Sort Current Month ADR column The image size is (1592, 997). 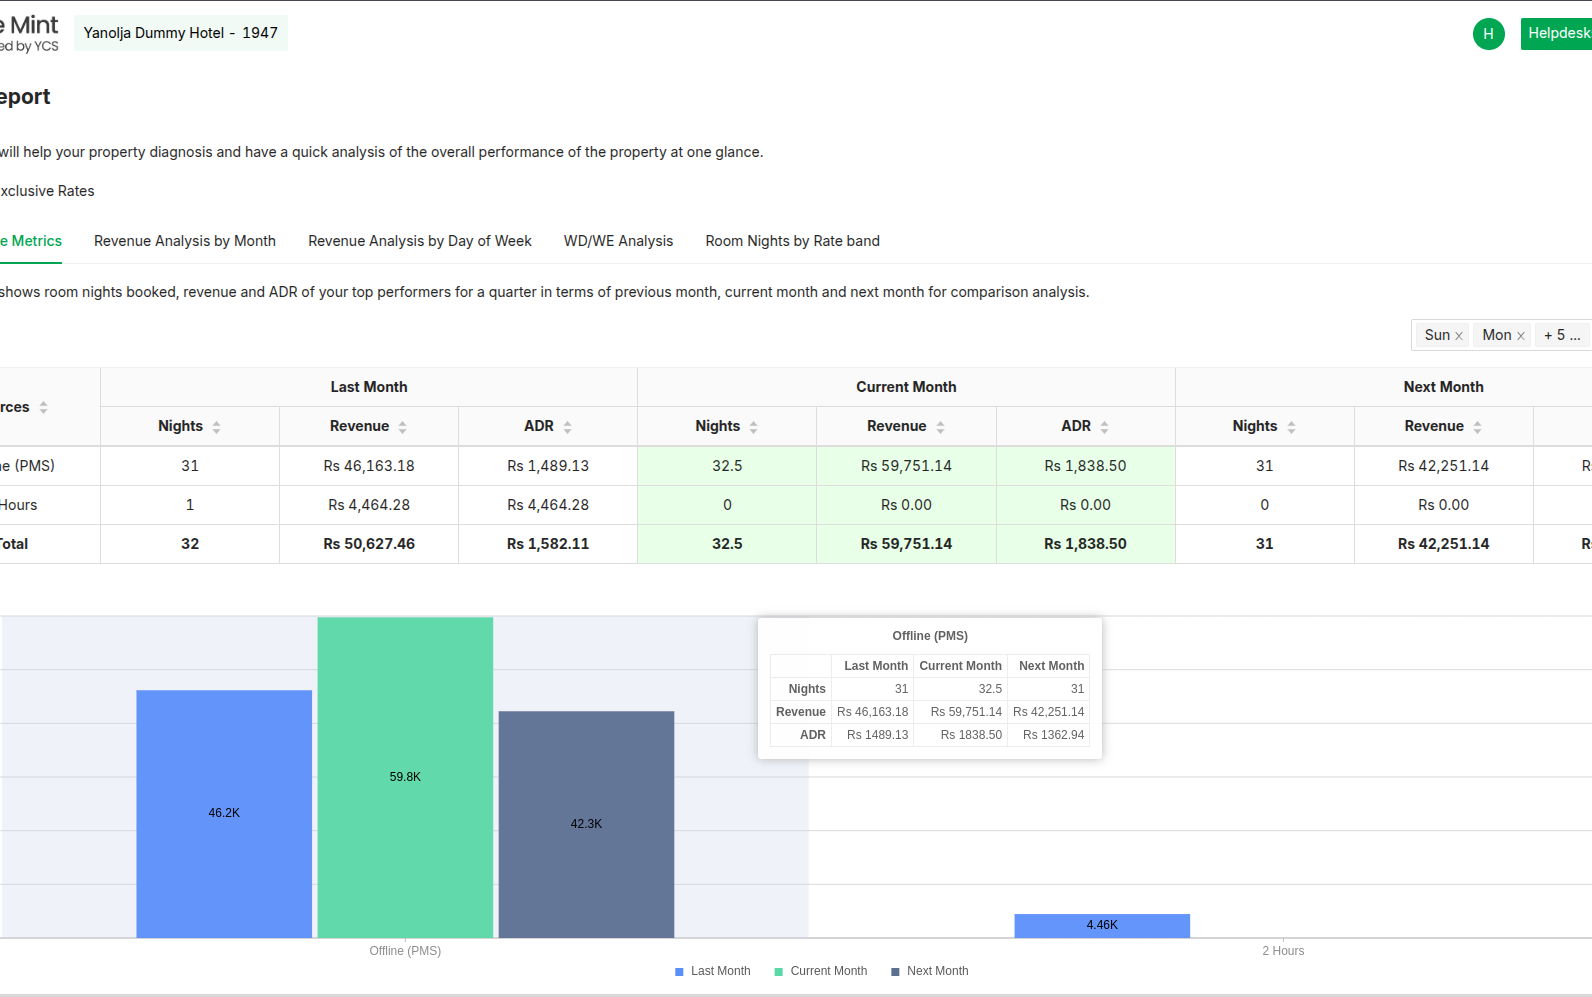(1104, 427)
